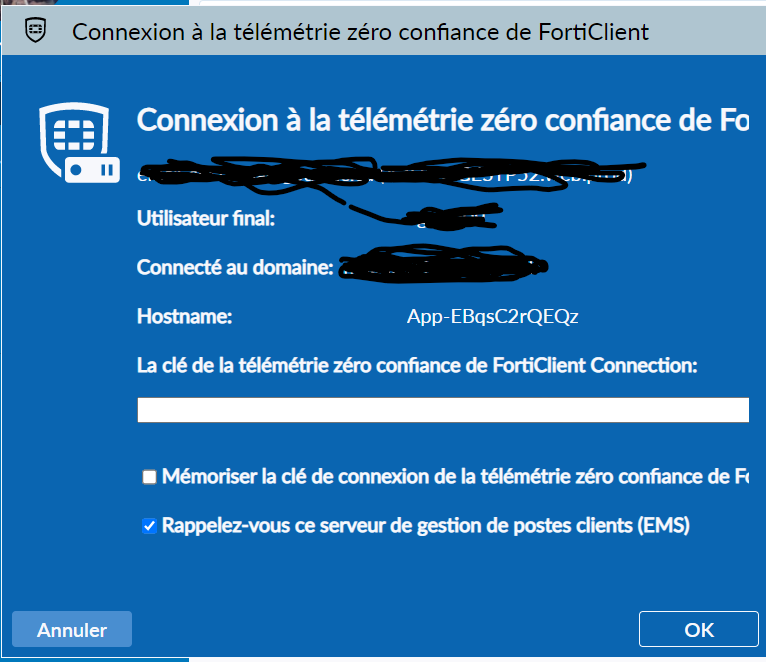This screenshot has width=766, height=662.
Task: Confirm the dialog with OK
Action: [x=699, y=630]
